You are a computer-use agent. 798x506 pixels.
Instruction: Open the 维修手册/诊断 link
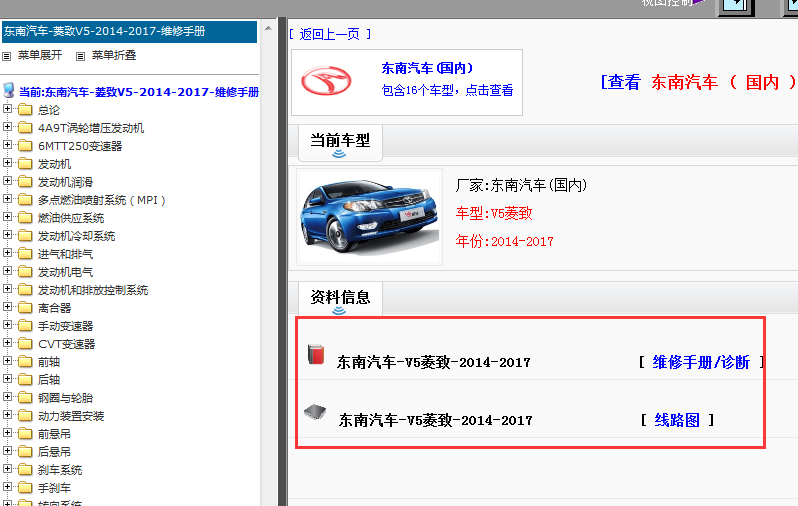coord(701,362)
